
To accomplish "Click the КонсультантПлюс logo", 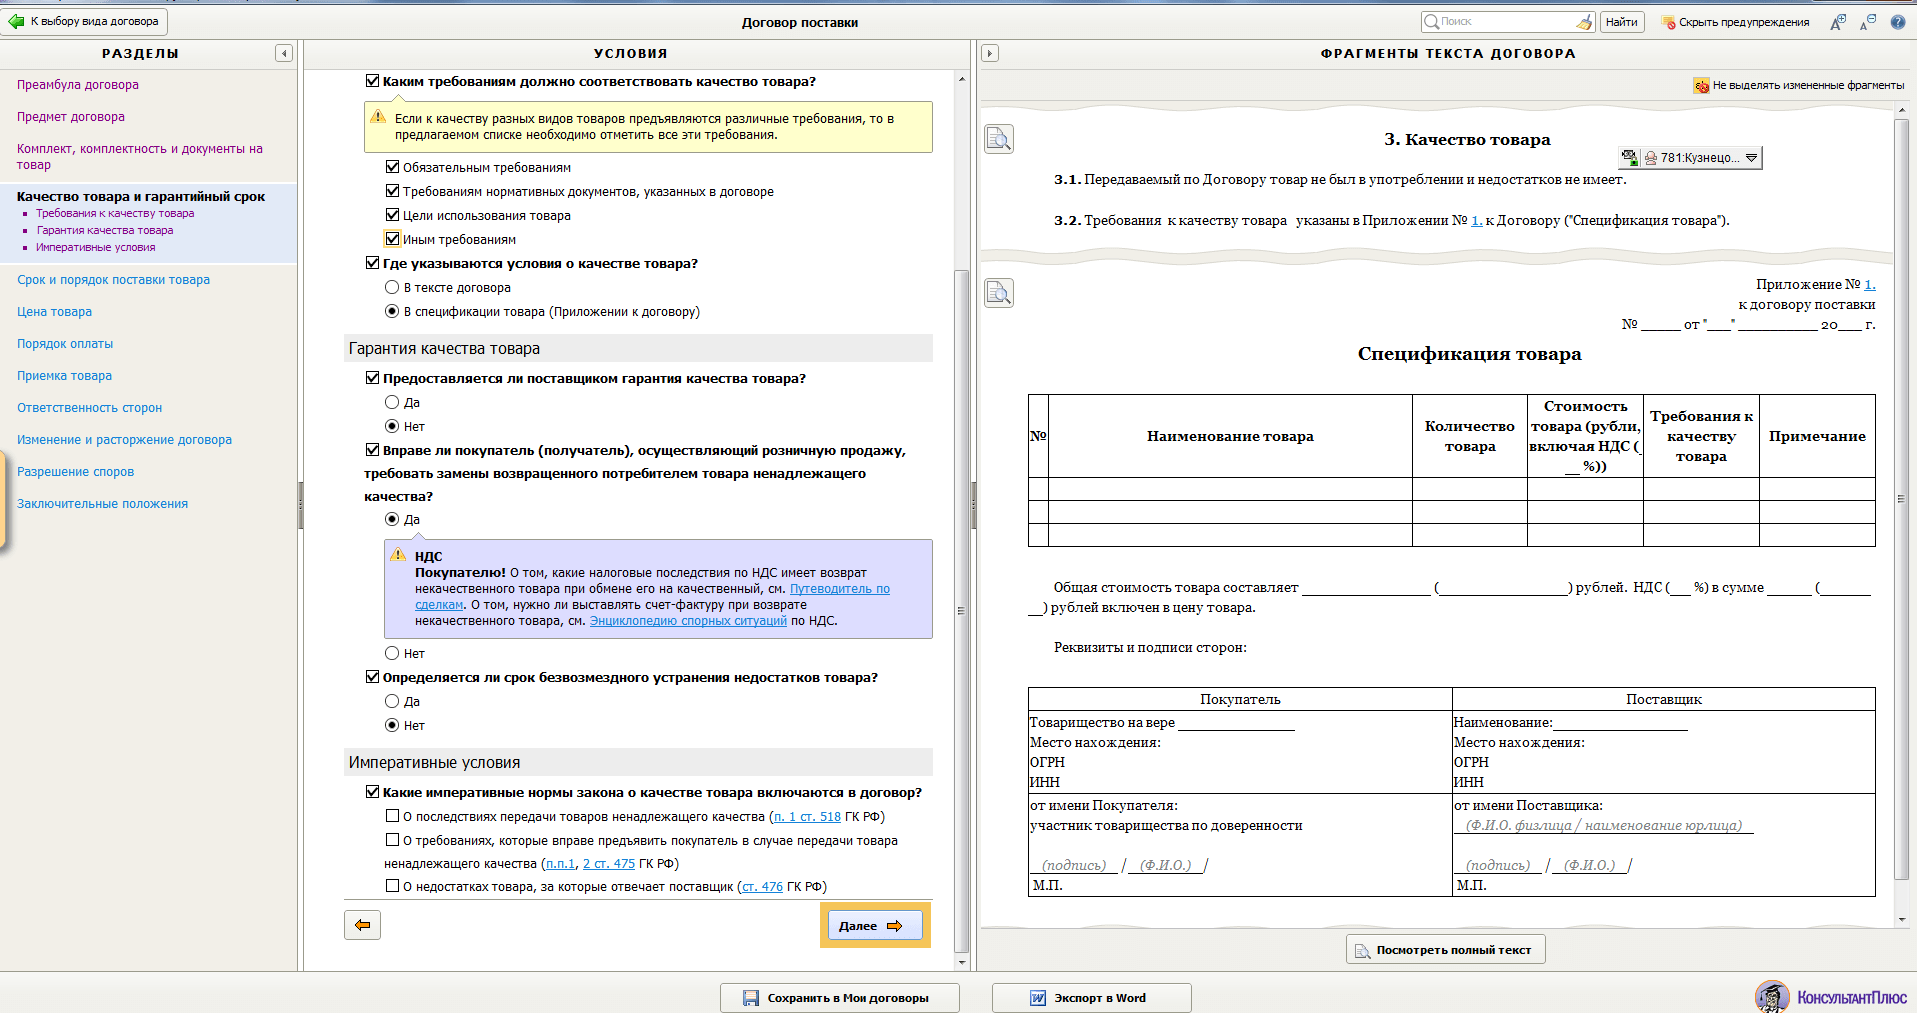I will coord(1831,996).
